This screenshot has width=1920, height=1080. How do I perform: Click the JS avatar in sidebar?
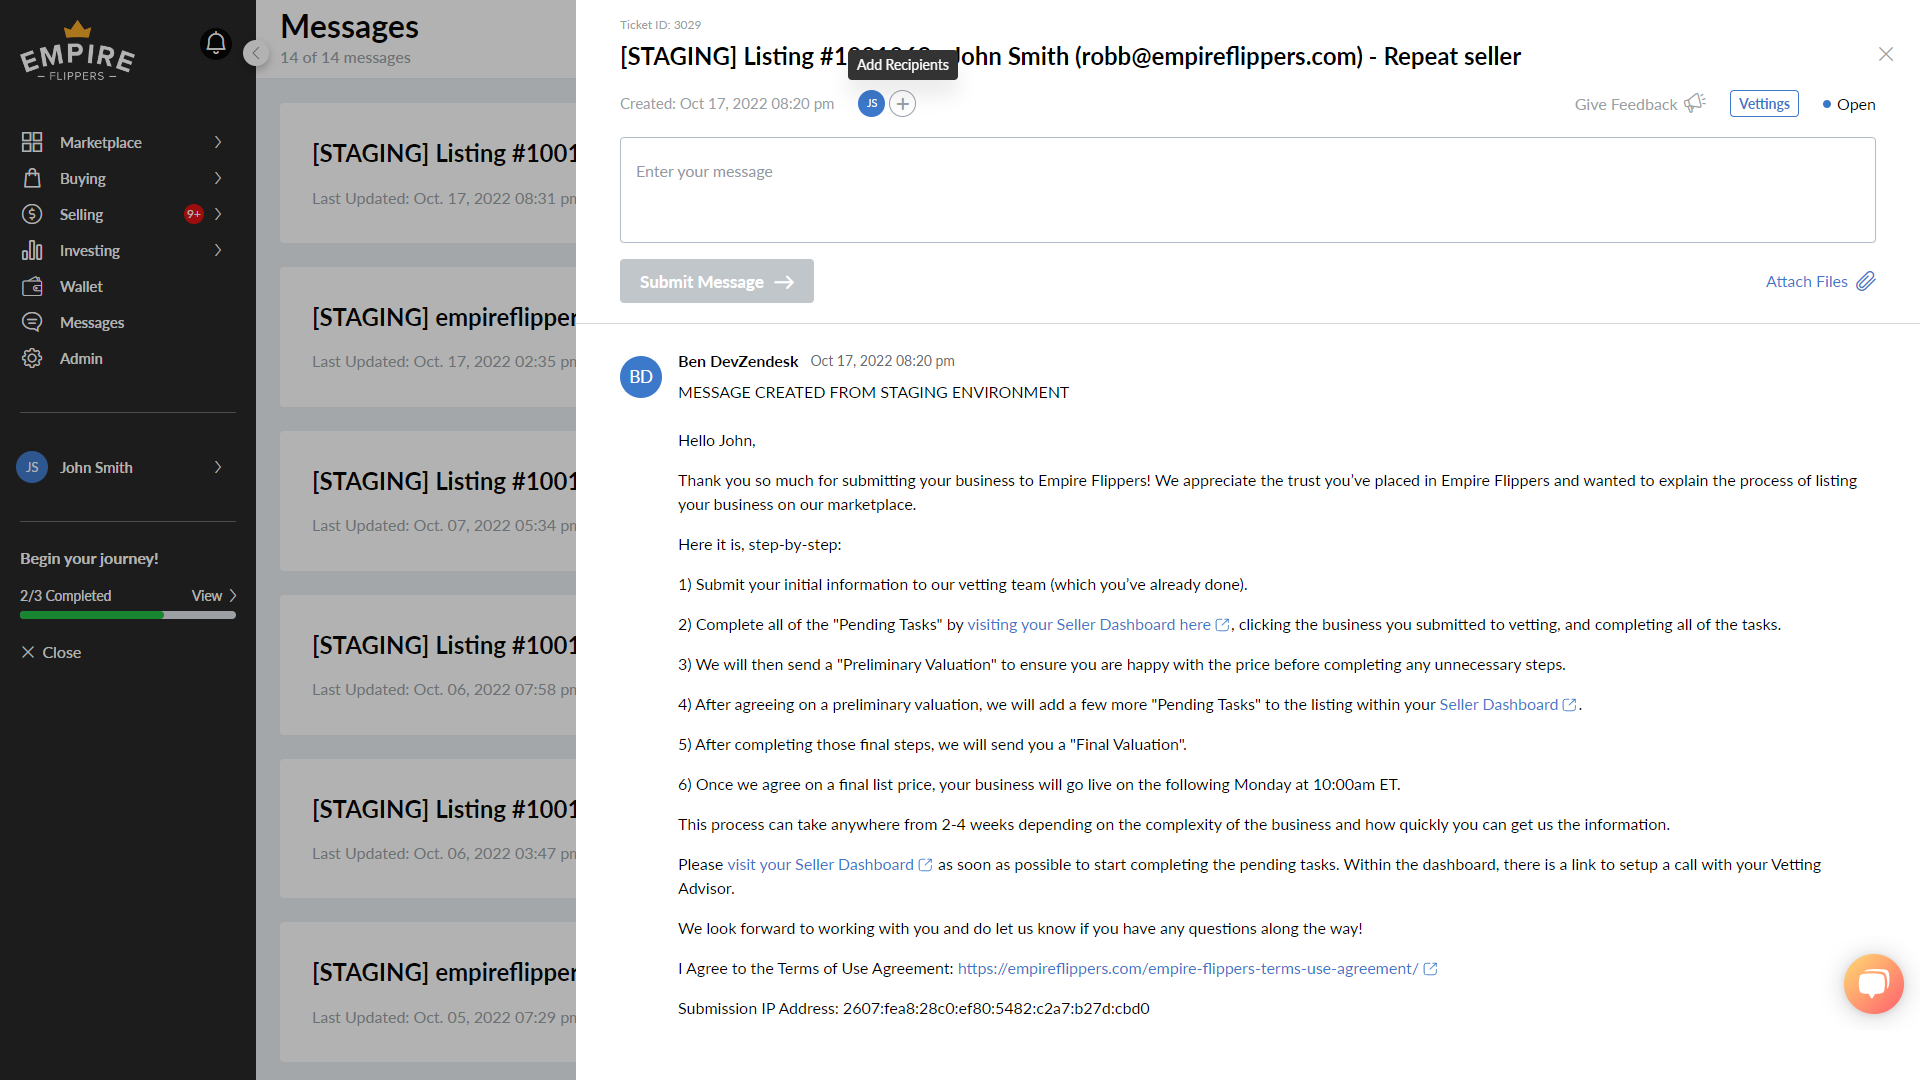(x=32, y=467)
